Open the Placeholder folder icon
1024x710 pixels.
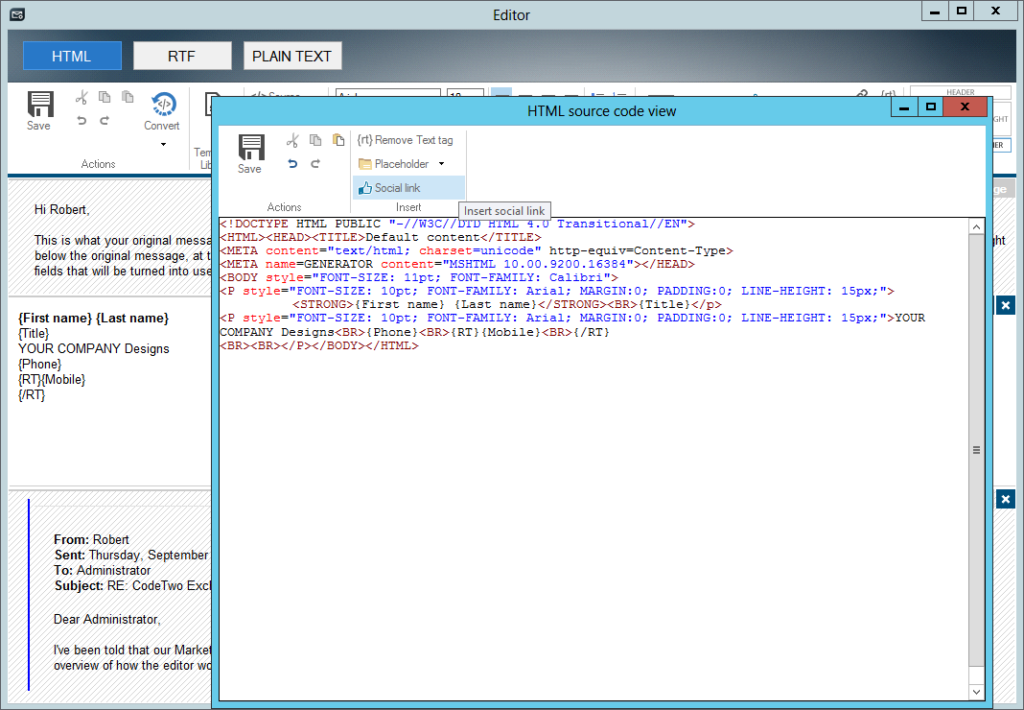click(x=366, y=164)
